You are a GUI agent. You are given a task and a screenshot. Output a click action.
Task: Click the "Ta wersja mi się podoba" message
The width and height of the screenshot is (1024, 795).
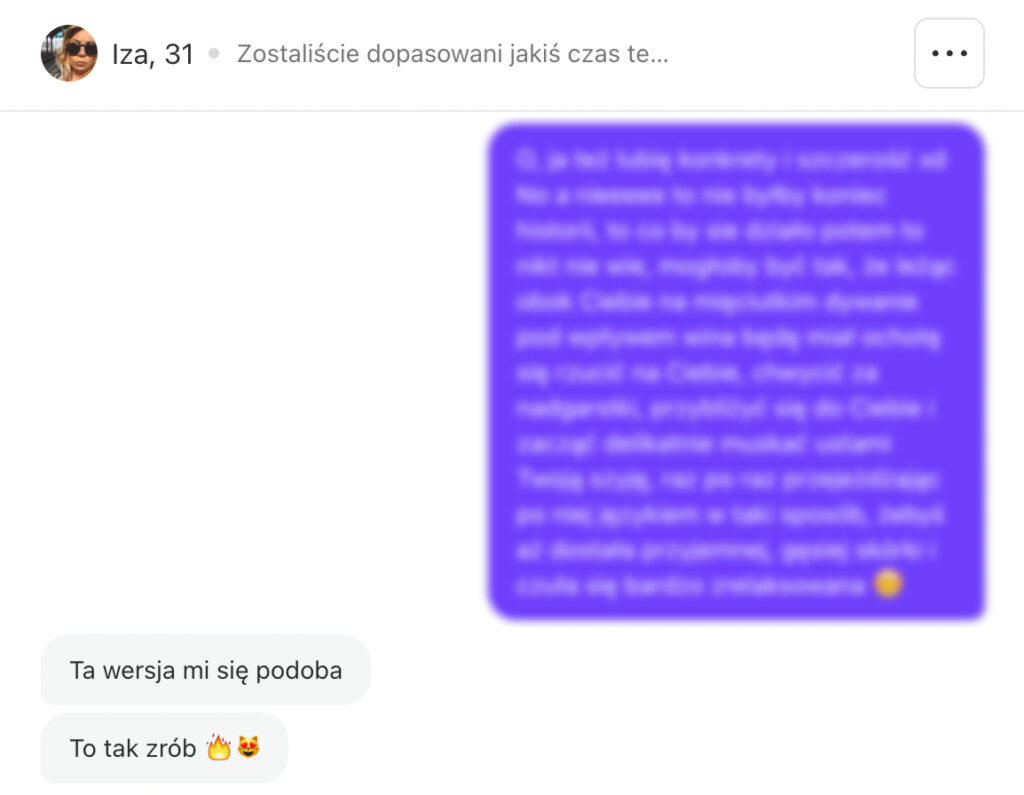tap(206, 670)
